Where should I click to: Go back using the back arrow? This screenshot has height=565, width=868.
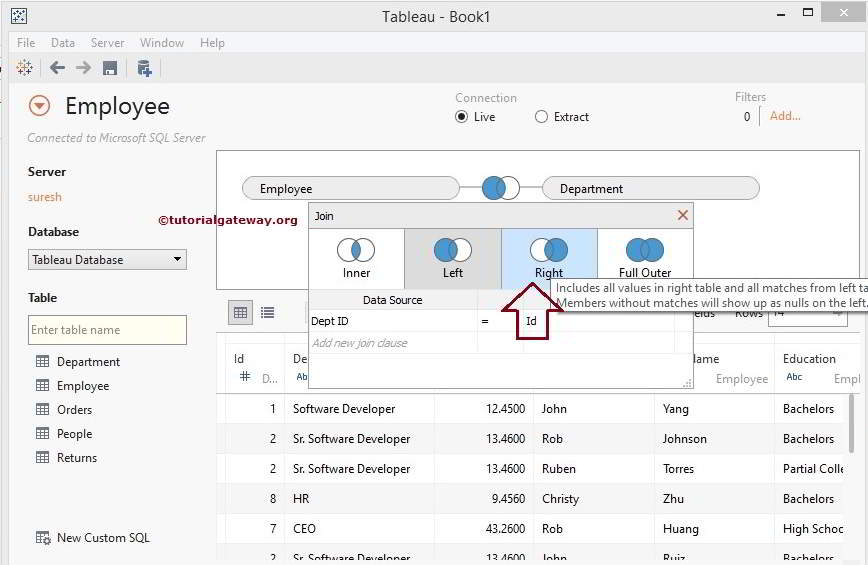(57, 68)
